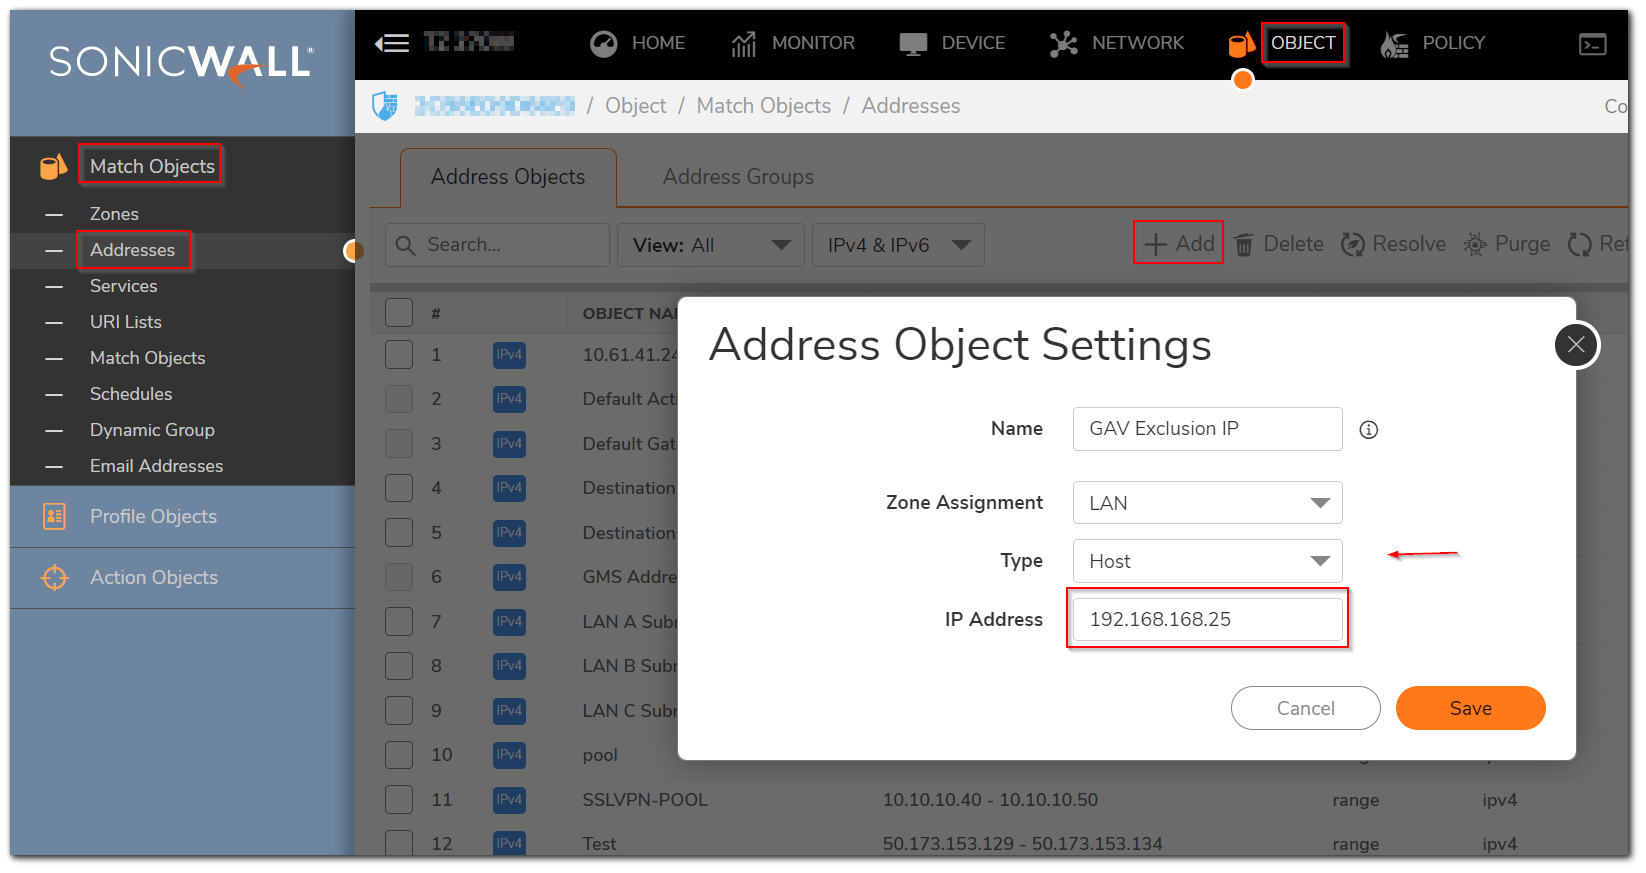Open POLICY firewall icon
1646x873 pixels.
coord(1394,44)
